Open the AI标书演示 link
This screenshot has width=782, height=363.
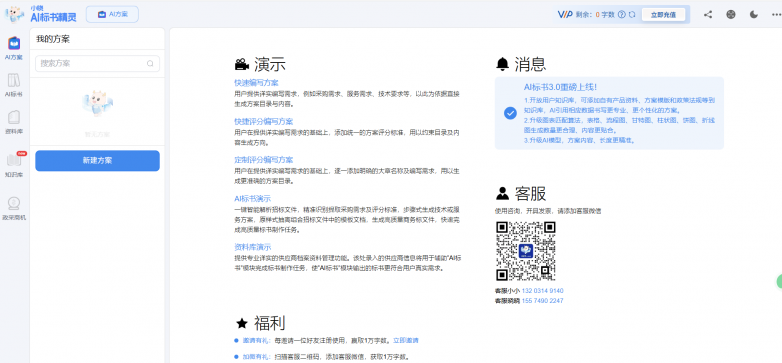253,198
